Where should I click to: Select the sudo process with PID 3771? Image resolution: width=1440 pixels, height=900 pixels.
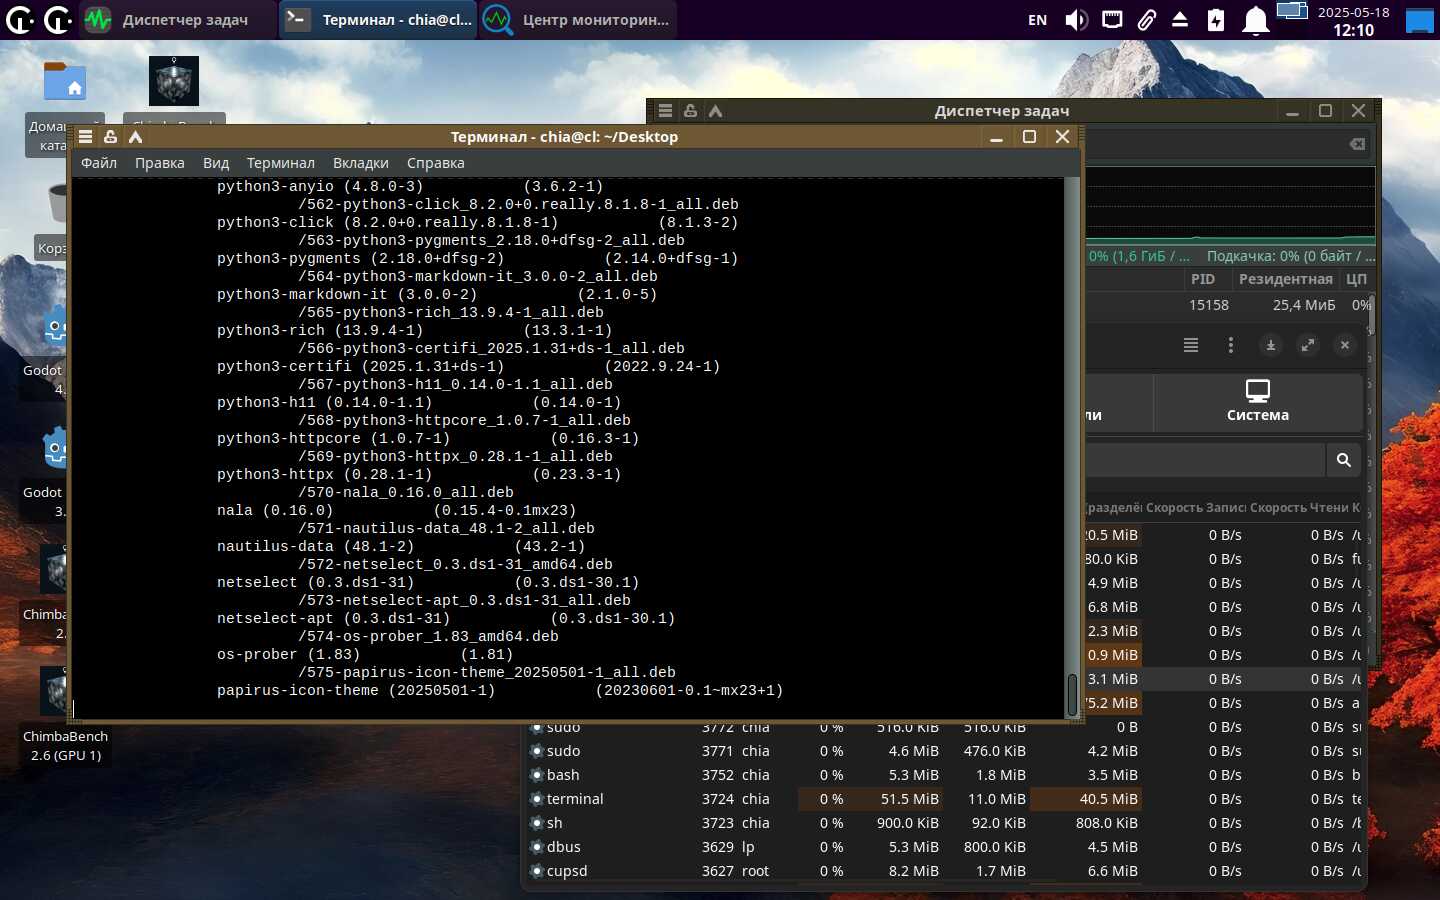(944, 751)
